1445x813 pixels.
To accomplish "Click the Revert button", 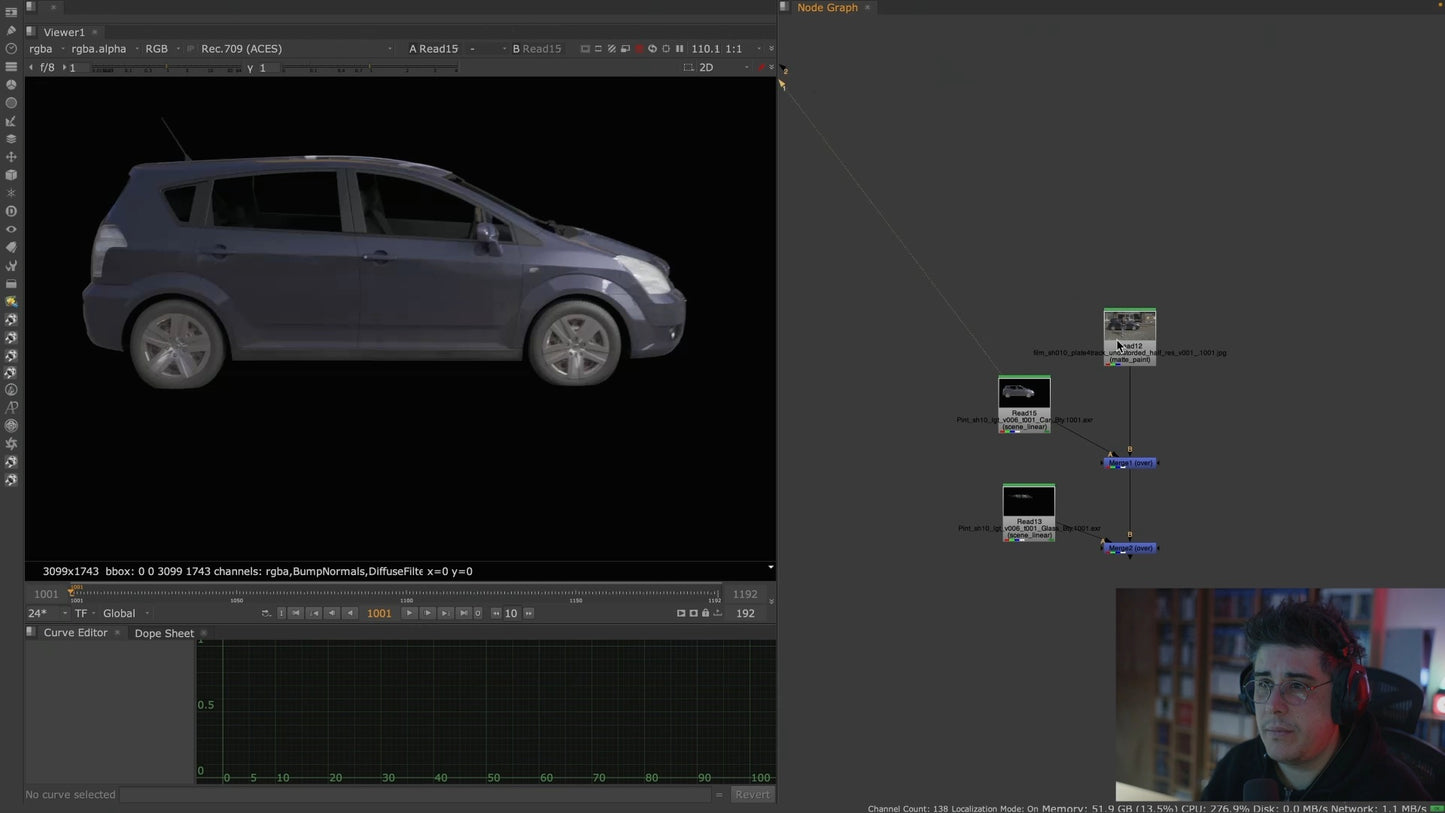I will pos(752,795).
